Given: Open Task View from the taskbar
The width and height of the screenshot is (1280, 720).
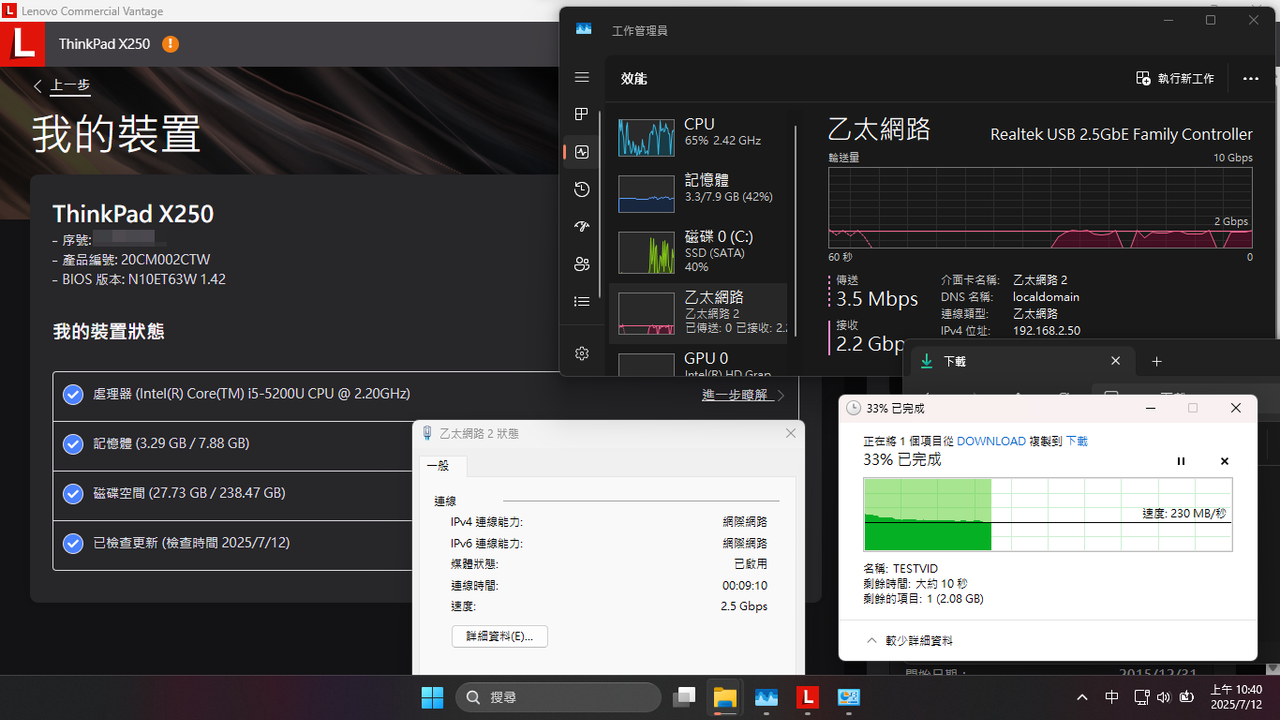Looking at the screenshot, I should pos(684,697).
